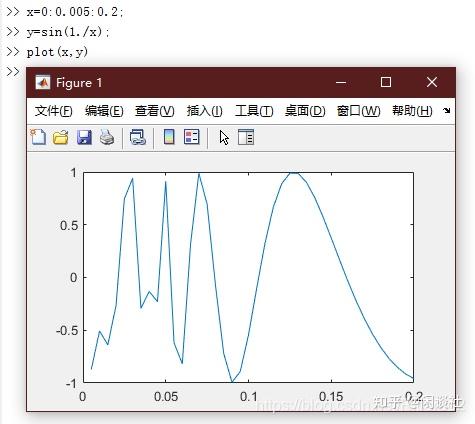Save the figure with floppy disk icon
The width and height of the screenshot is (475, 424).
84,137
